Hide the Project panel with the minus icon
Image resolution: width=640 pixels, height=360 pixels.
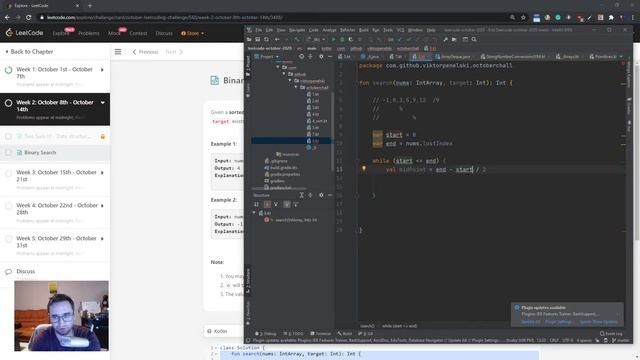(x=330, y=57)
